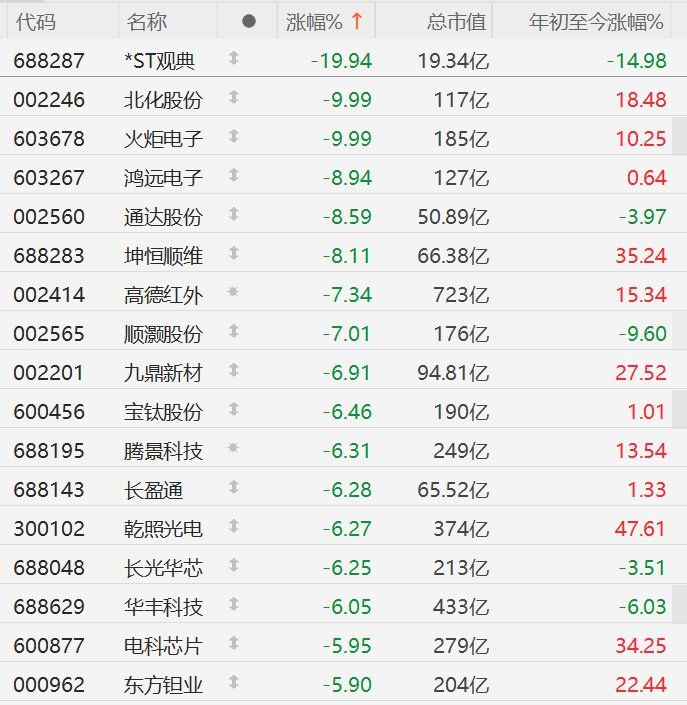The image size is (687, 705).
Task: Open stock name 高德红外
Action: tap(164, 295)
